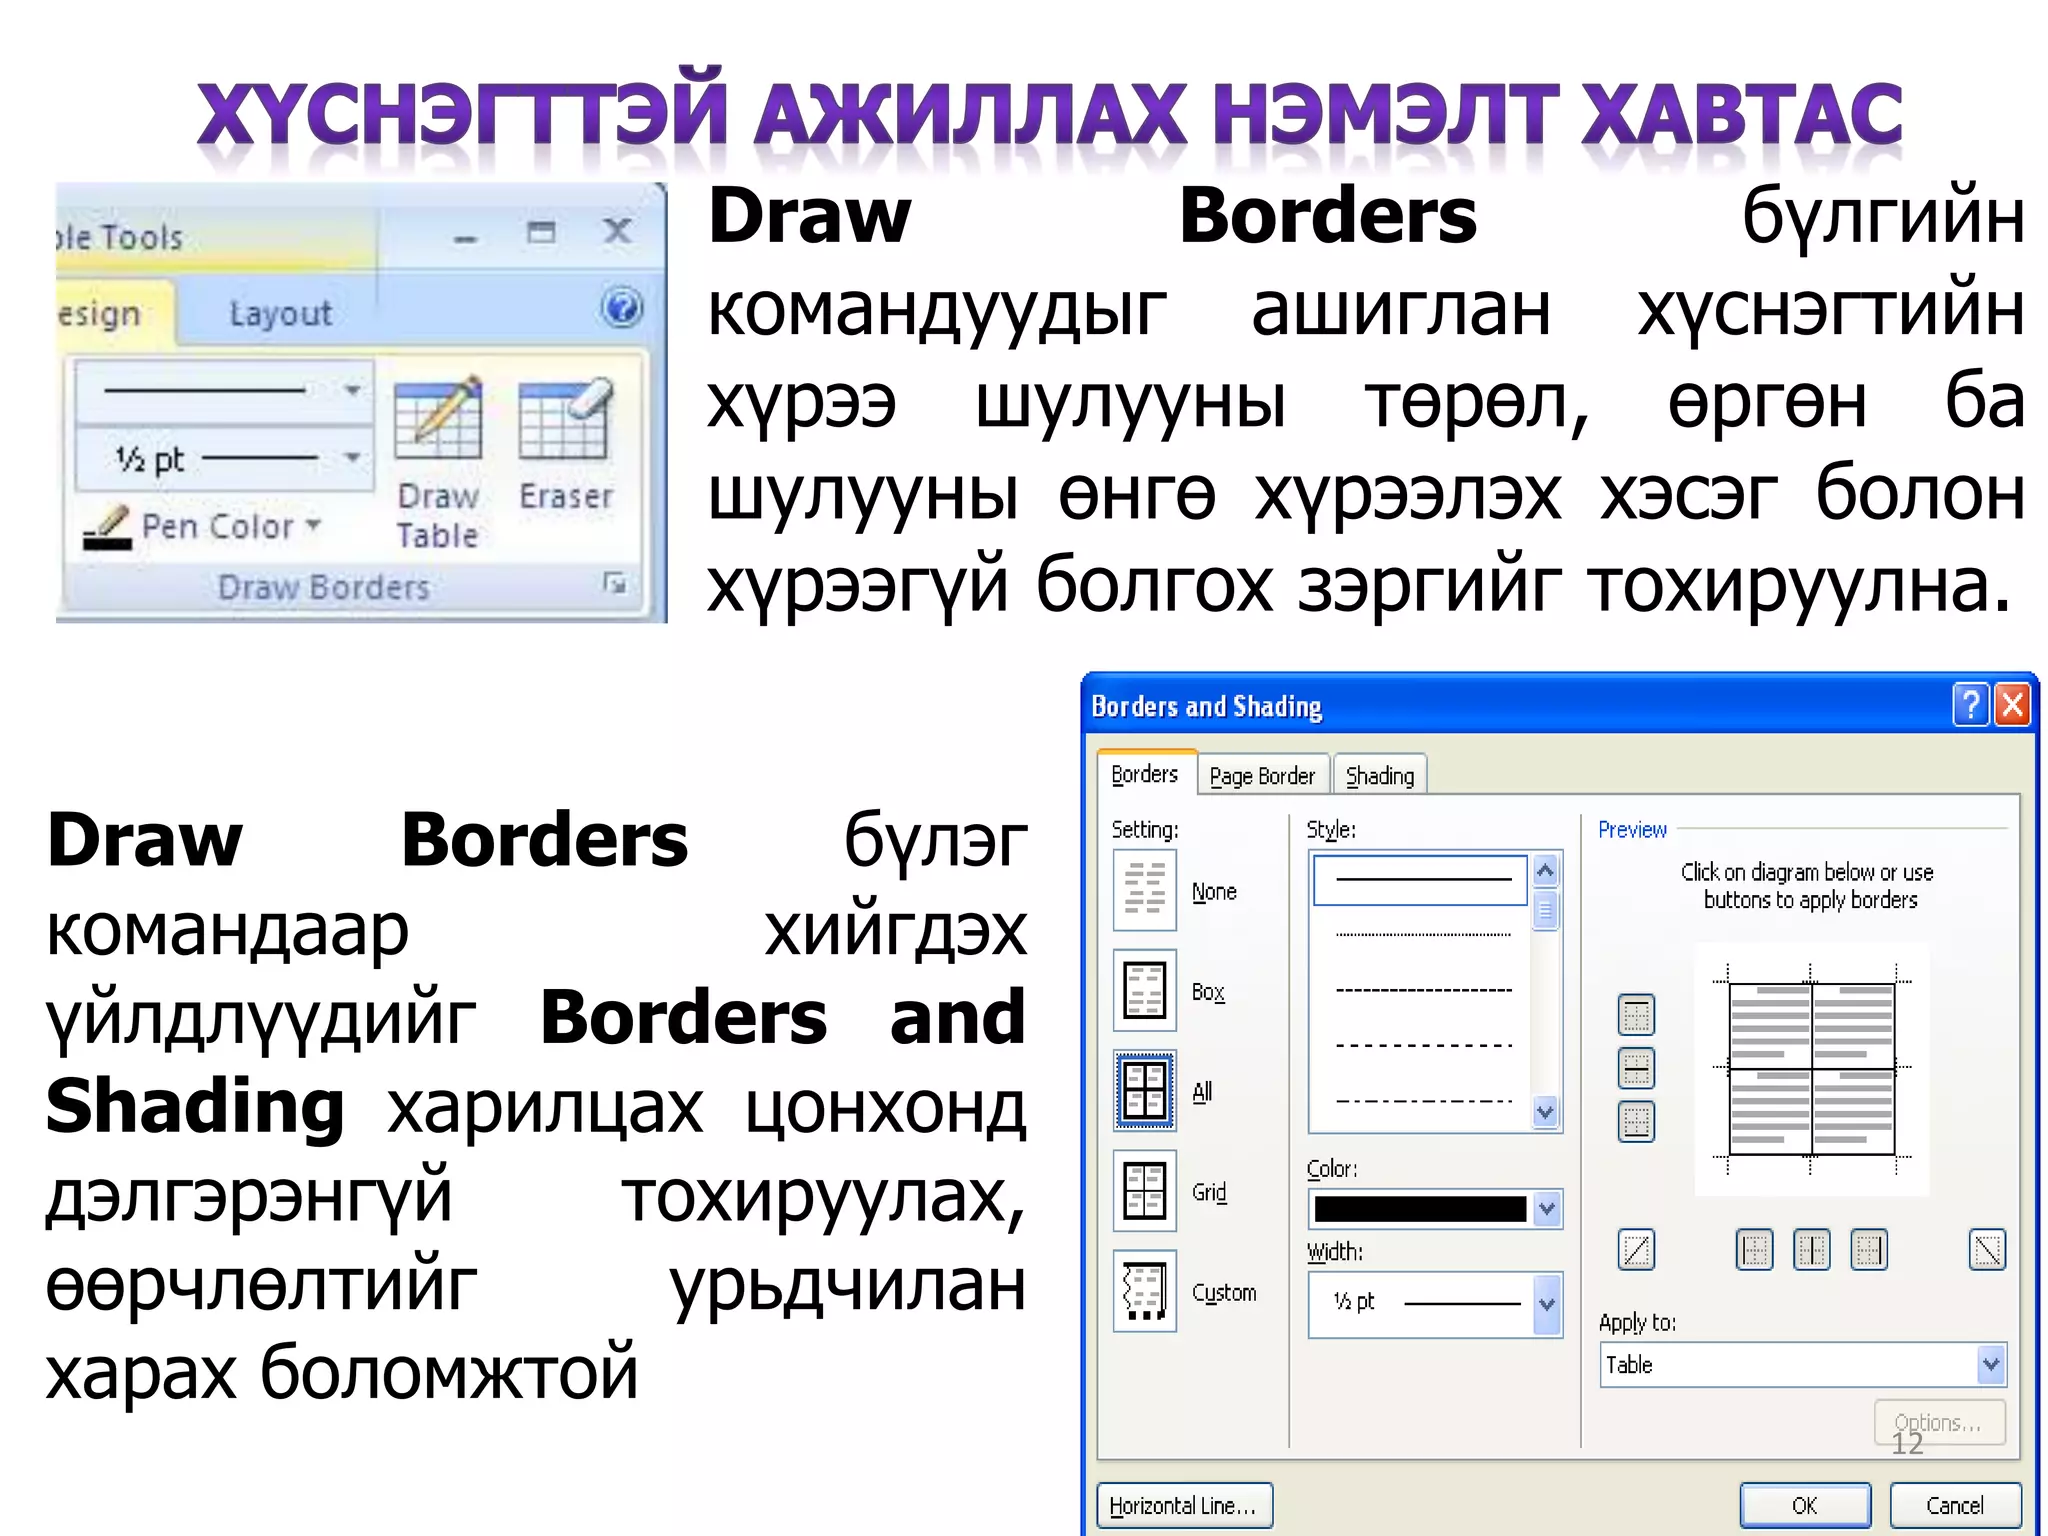The height and width of the screenshot is (1536, 2048).
Task: Click Style list scroll down arrow
Action: [1545, 1111]
